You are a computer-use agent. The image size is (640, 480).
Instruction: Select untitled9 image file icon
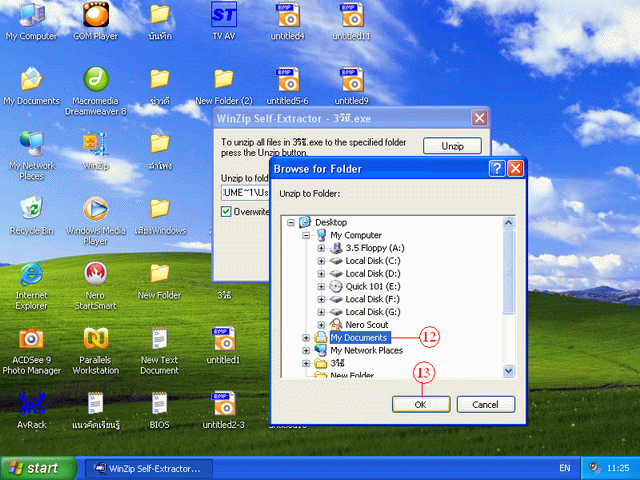point(351,86)
